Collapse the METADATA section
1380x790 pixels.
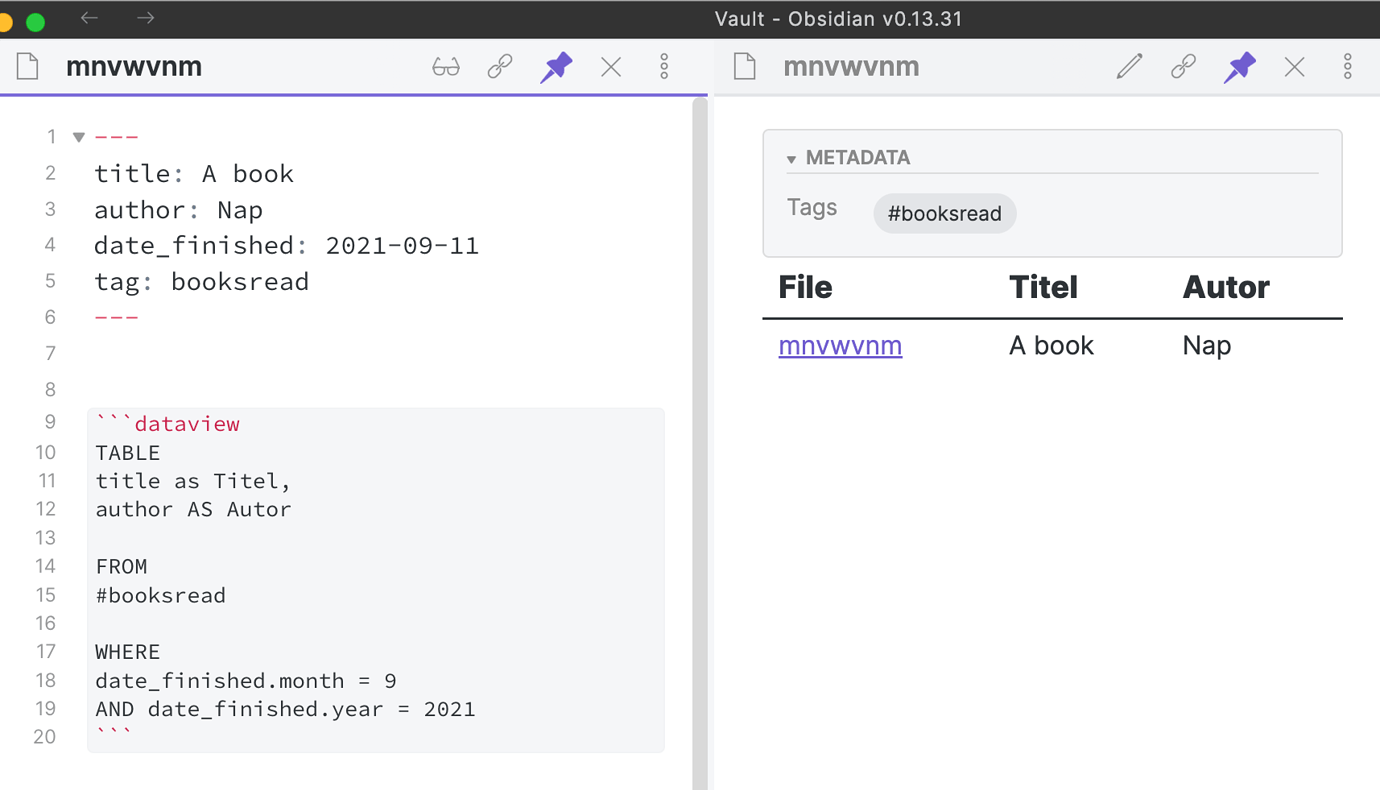coord(791,159)
